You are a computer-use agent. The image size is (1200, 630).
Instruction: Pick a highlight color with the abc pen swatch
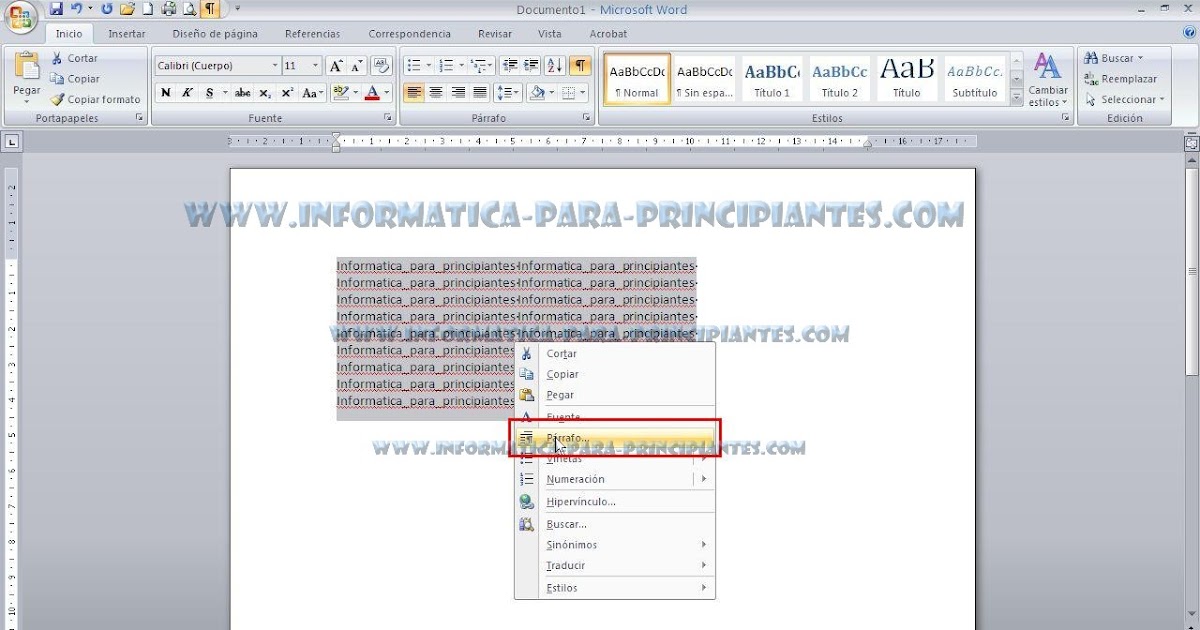(x=340, y=91)
